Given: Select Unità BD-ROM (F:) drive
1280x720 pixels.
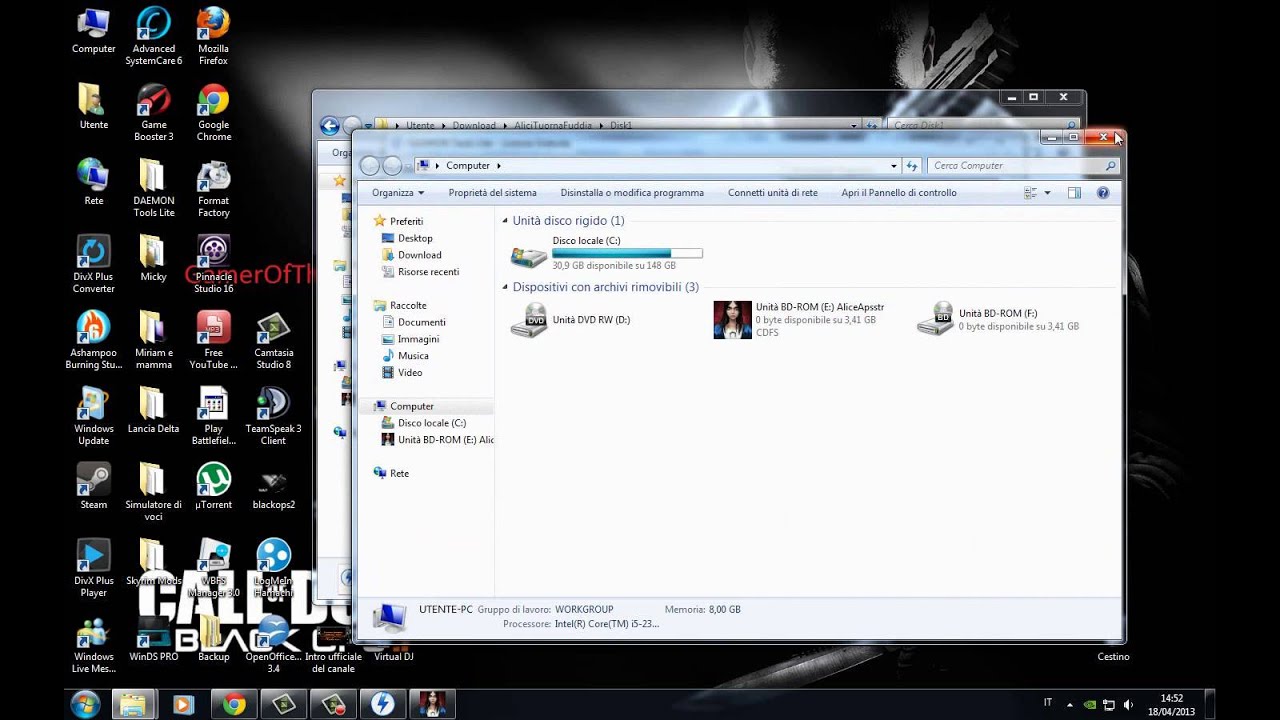Looking at the screenshot, I should 999,320.
